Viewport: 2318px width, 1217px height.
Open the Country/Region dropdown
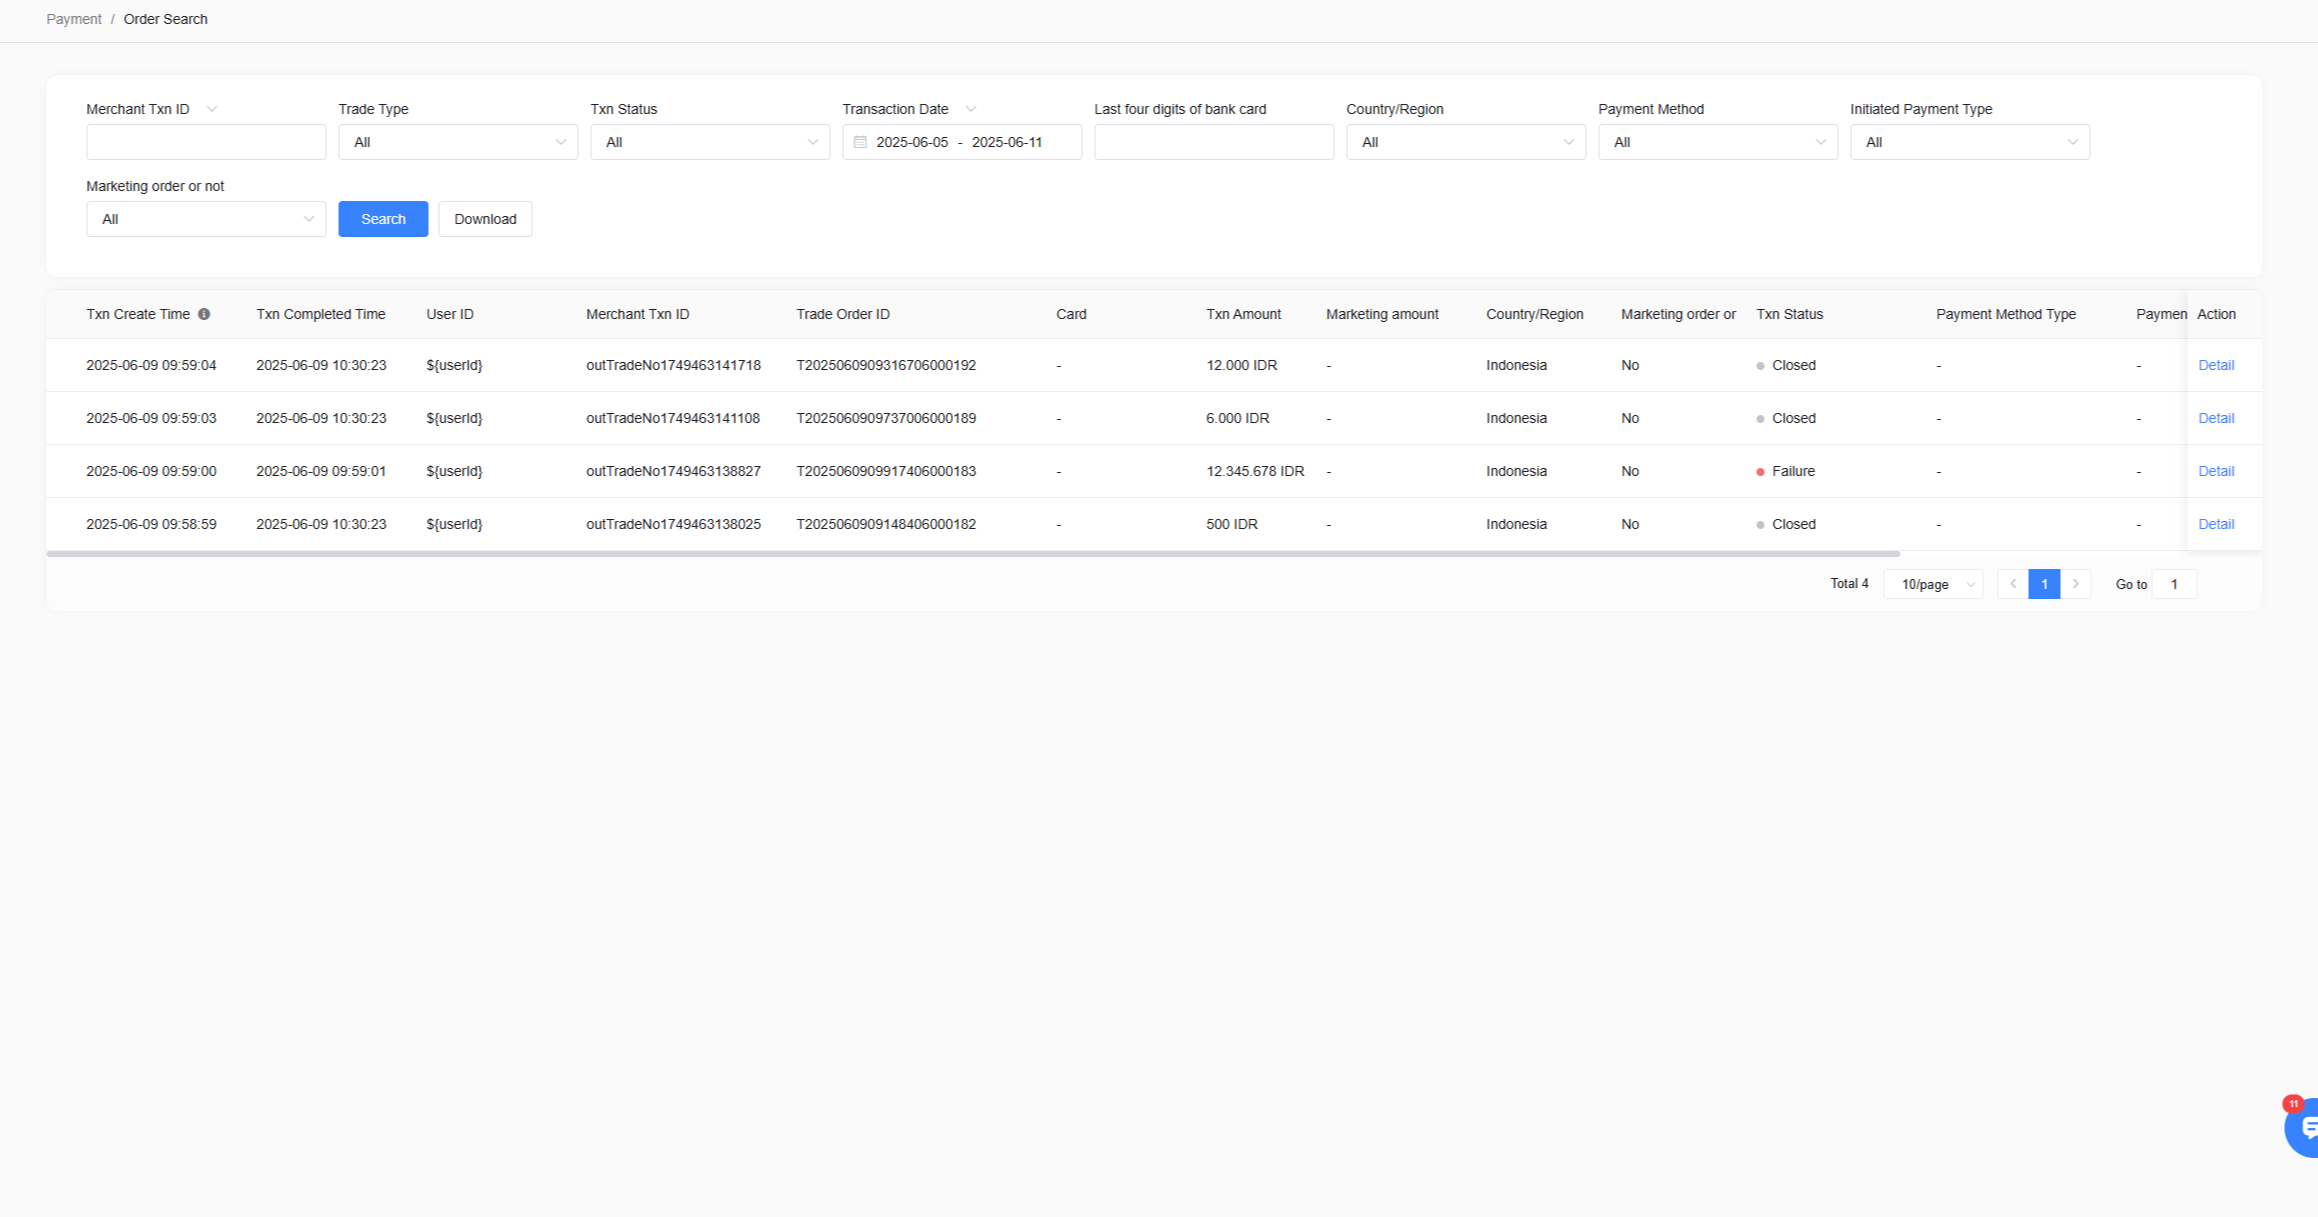1466,142
